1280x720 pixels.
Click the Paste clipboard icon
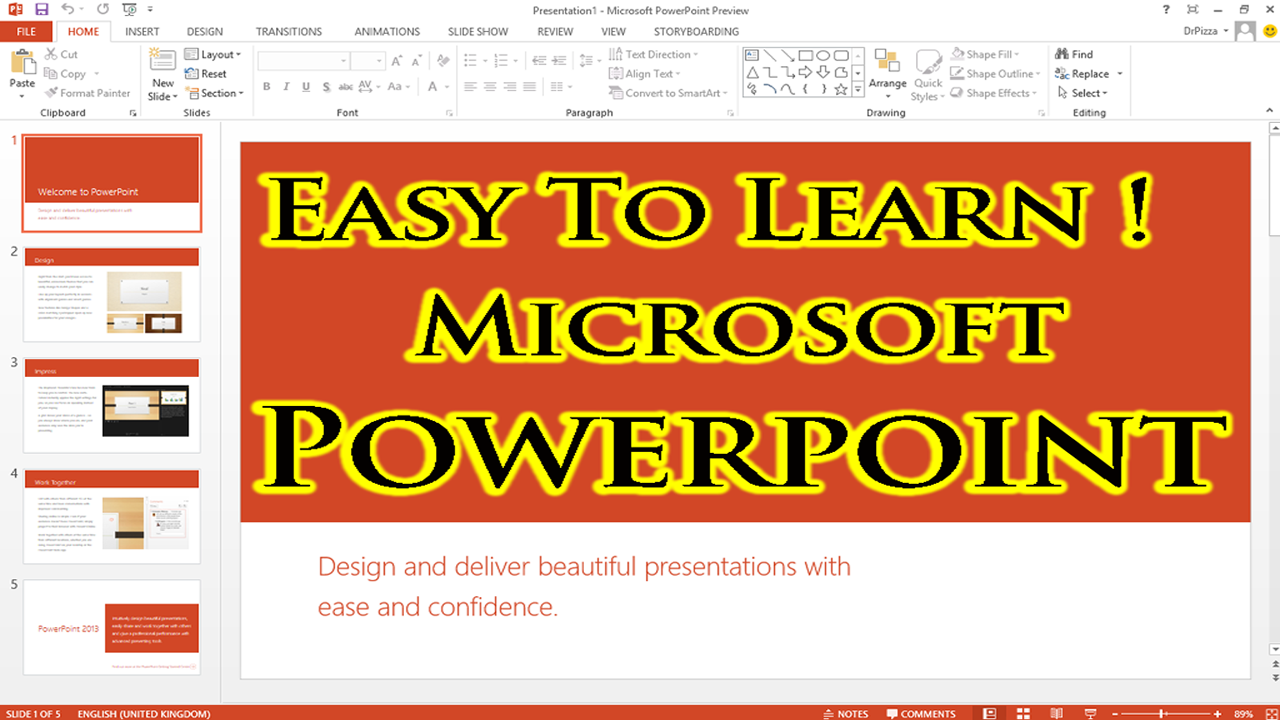click(22, 65)
